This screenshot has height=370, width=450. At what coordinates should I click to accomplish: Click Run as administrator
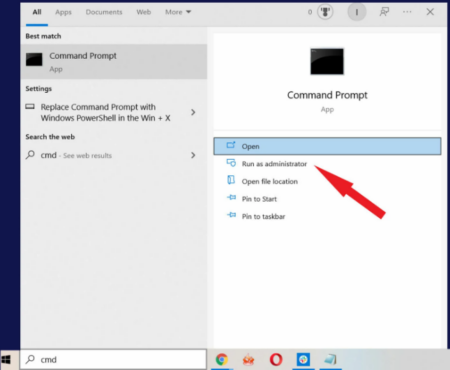coord(274,164)
